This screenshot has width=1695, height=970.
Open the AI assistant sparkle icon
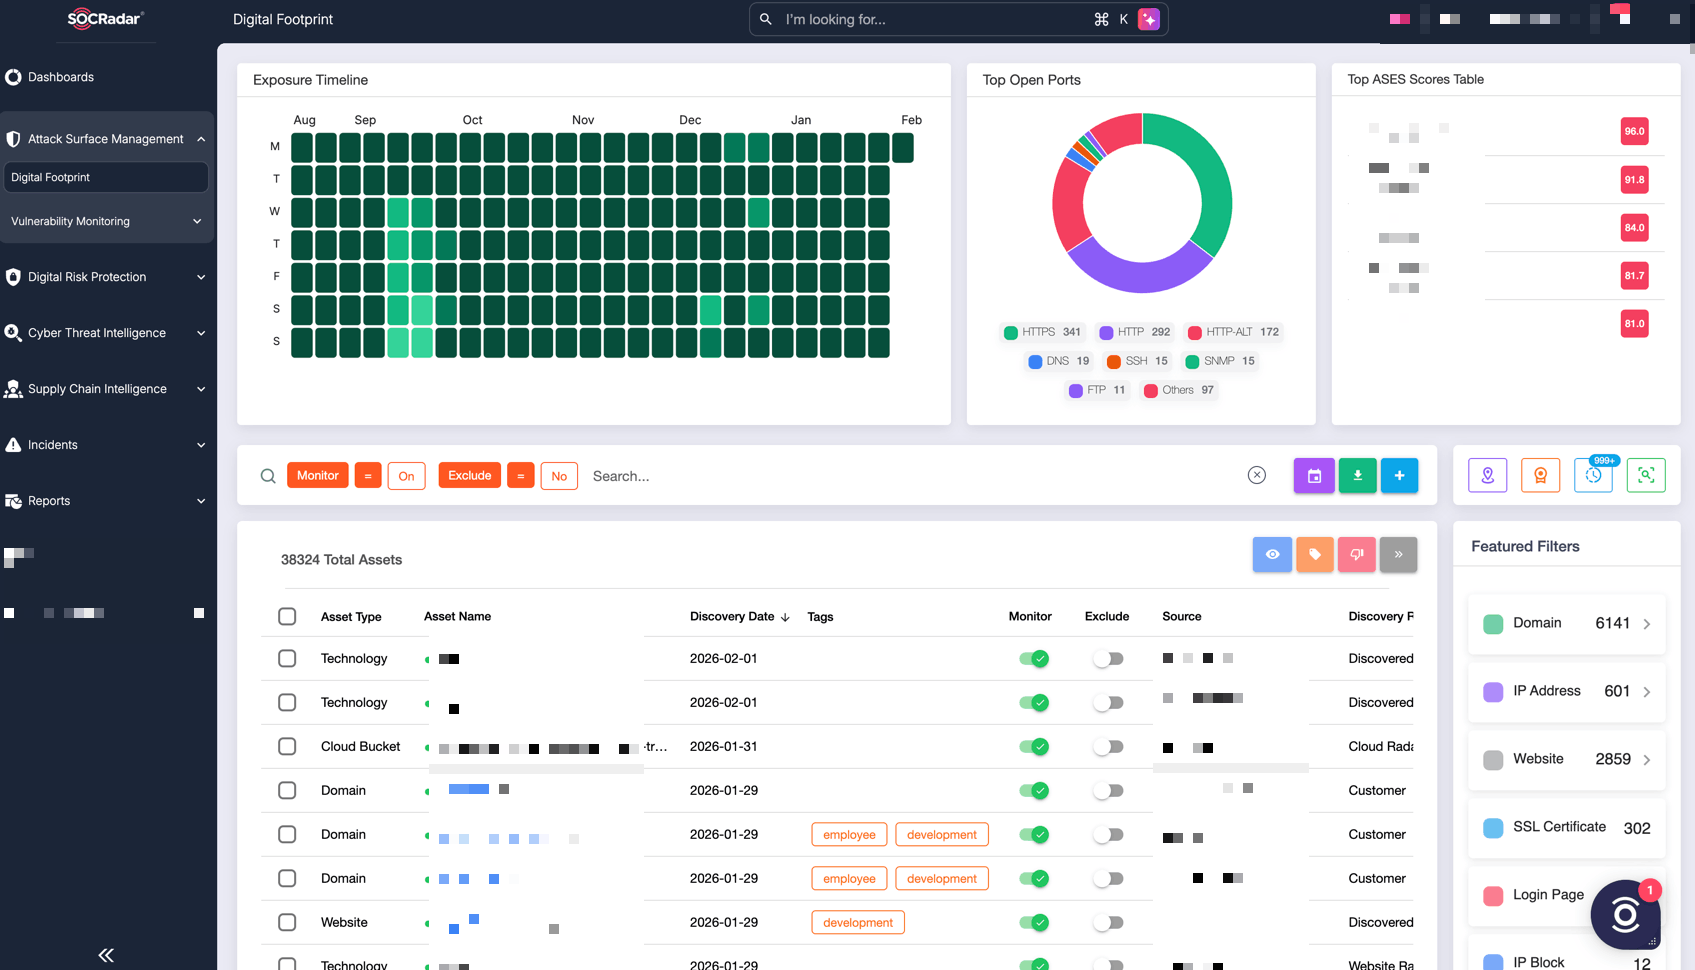coord(1149,19)
